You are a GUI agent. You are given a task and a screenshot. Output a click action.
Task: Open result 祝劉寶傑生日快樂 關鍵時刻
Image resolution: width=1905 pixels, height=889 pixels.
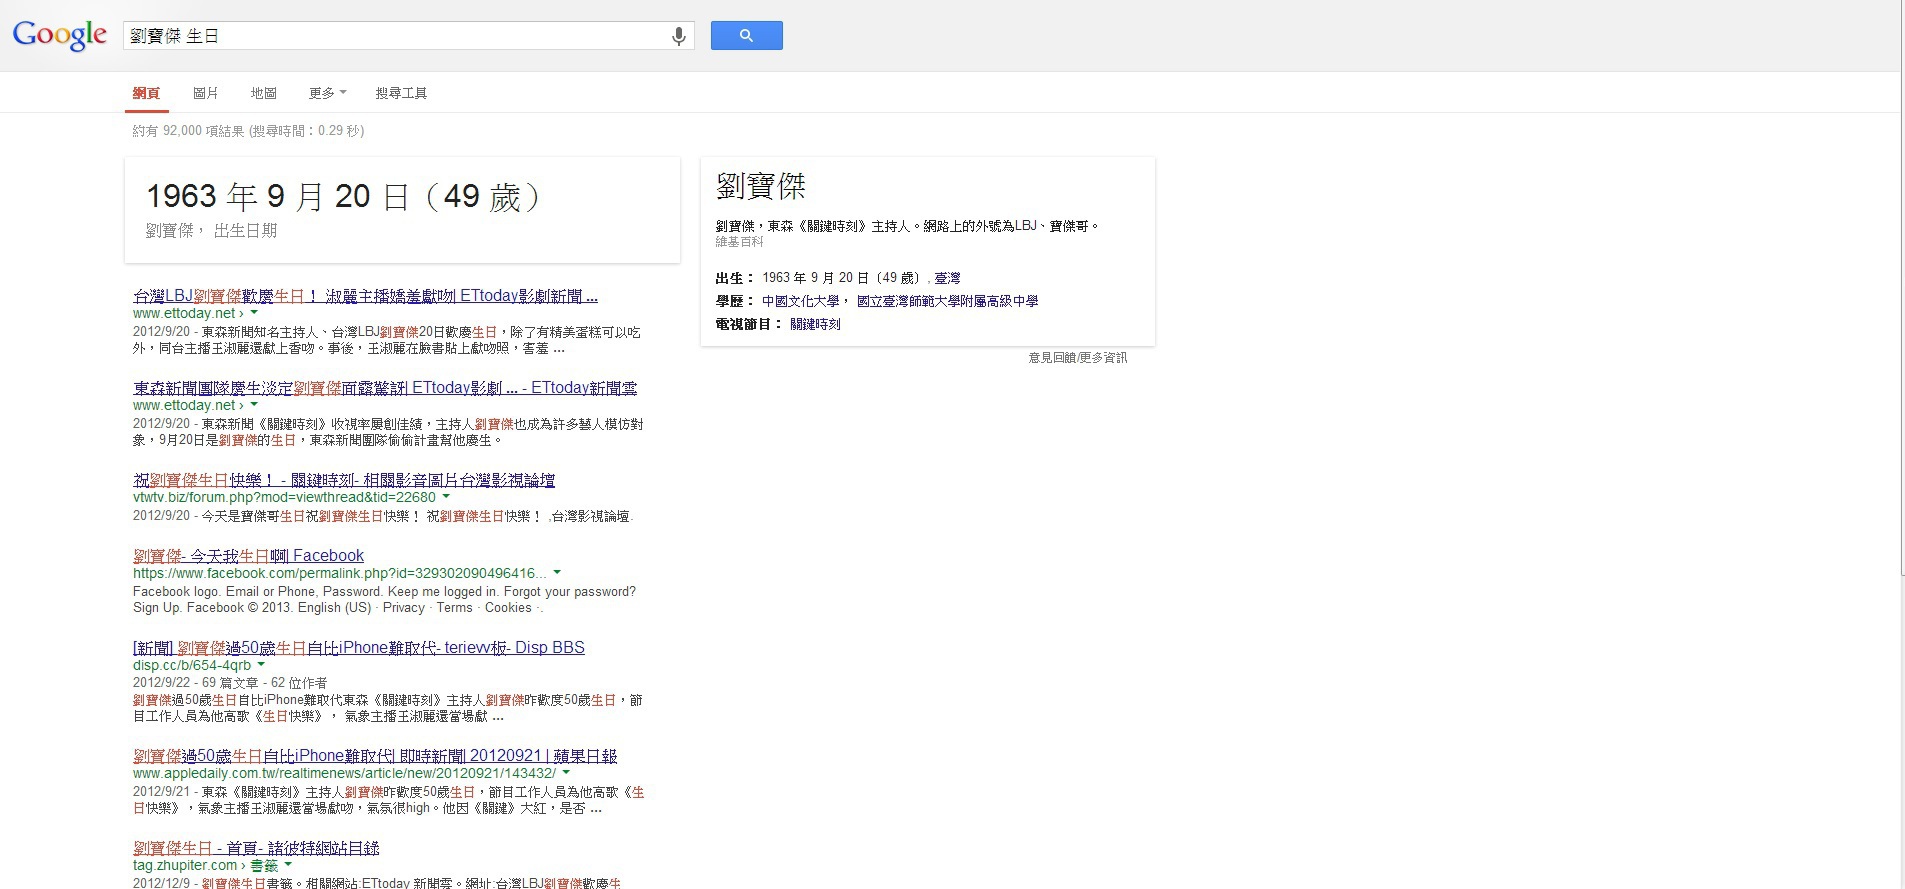point(344,480)
